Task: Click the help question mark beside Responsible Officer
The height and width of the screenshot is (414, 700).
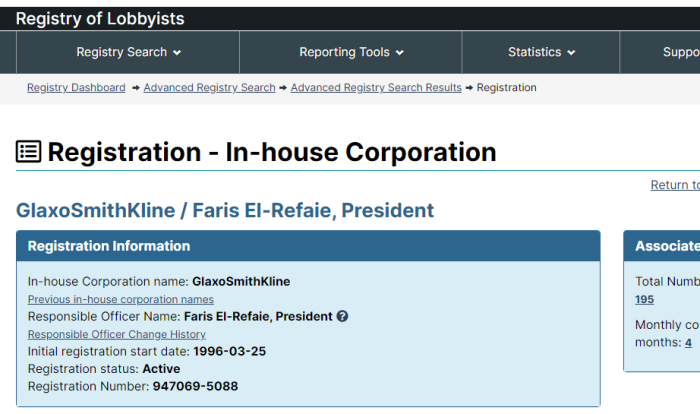Action: (x=342, y=316)
